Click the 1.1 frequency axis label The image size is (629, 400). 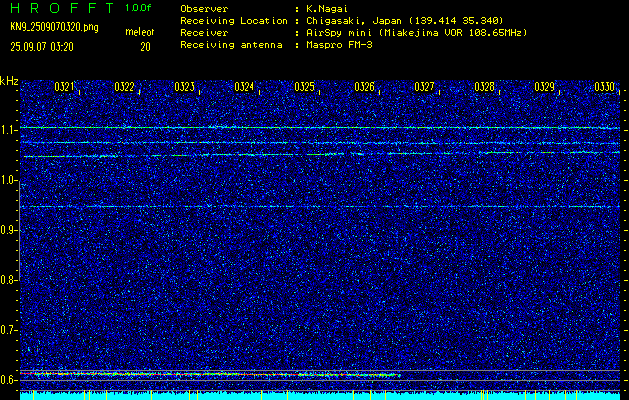pos(7,130)
